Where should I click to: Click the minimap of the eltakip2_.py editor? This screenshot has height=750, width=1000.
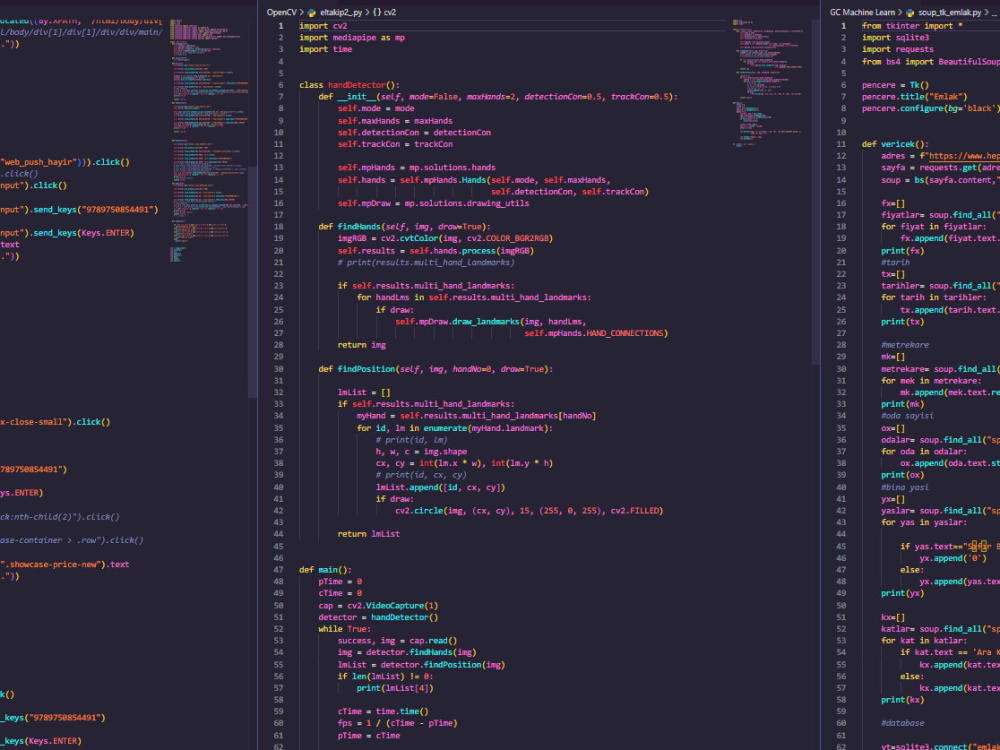click(x=770, y=83)
